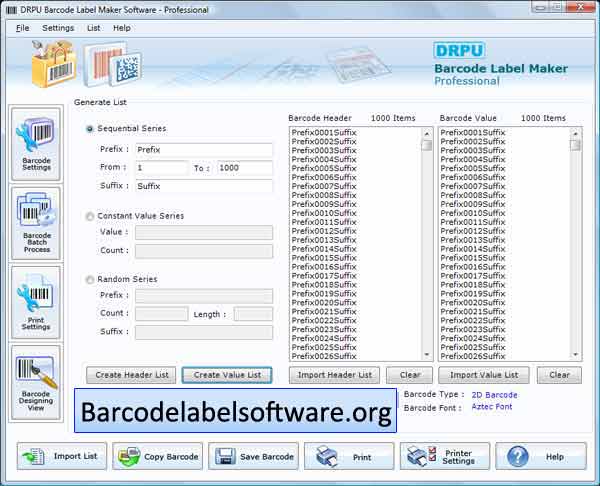This screenshot has height=486, width=600.
Task: Open the Barcode Settings panel
Action: click(36, 144)
